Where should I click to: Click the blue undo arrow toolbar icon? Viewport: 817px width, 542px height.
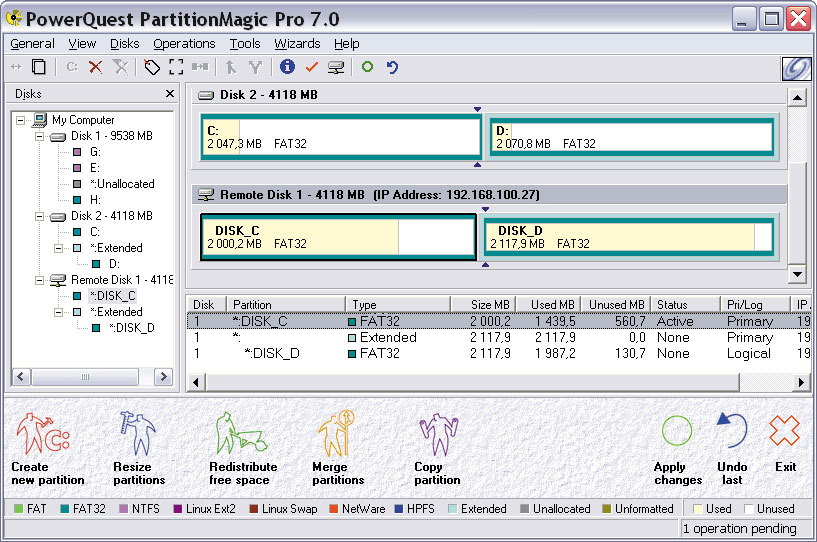click(392, 67)
